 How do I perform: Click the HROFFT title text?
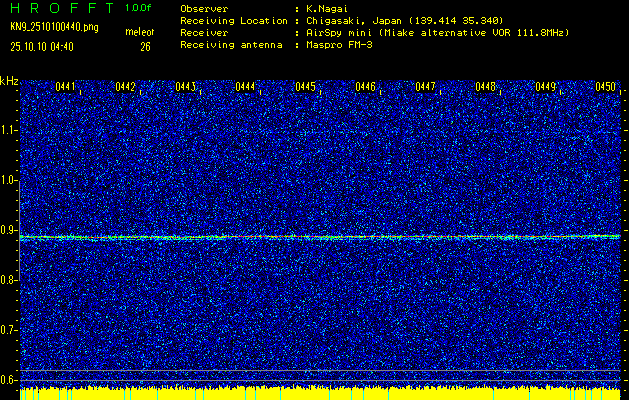(x=58, y=8)
